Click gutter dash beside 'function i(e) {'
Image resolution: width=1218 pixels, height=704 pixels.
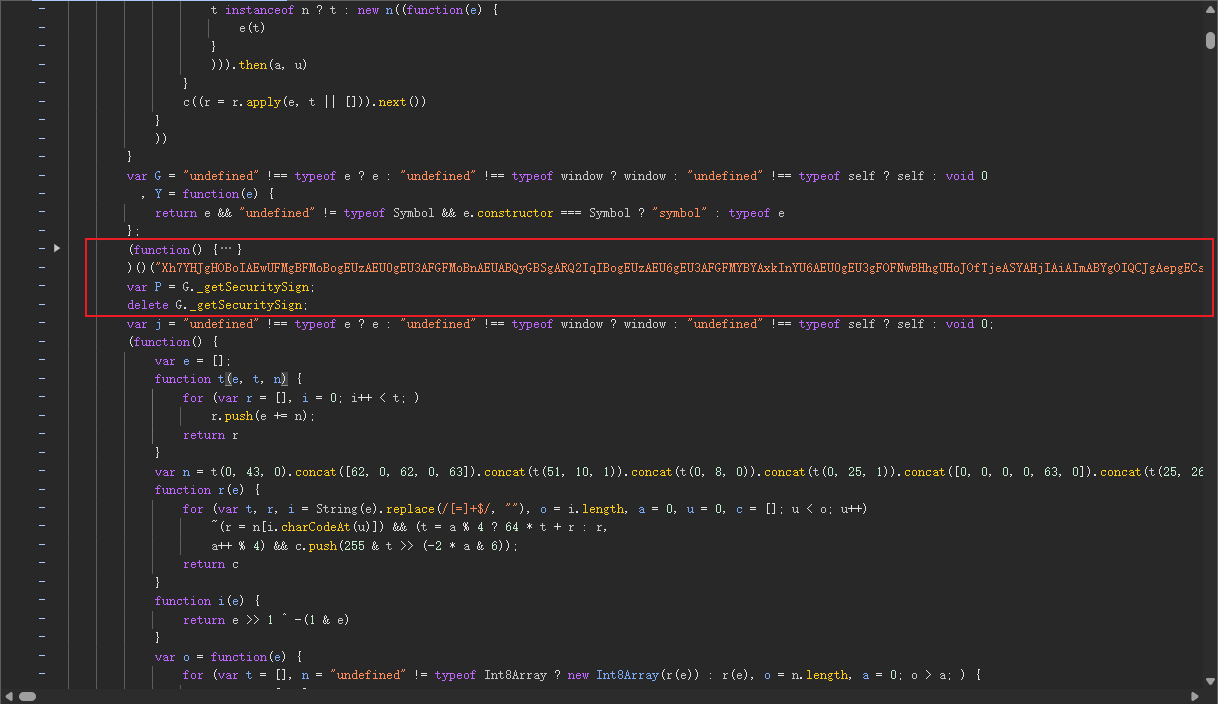click(x=42, y=601)
